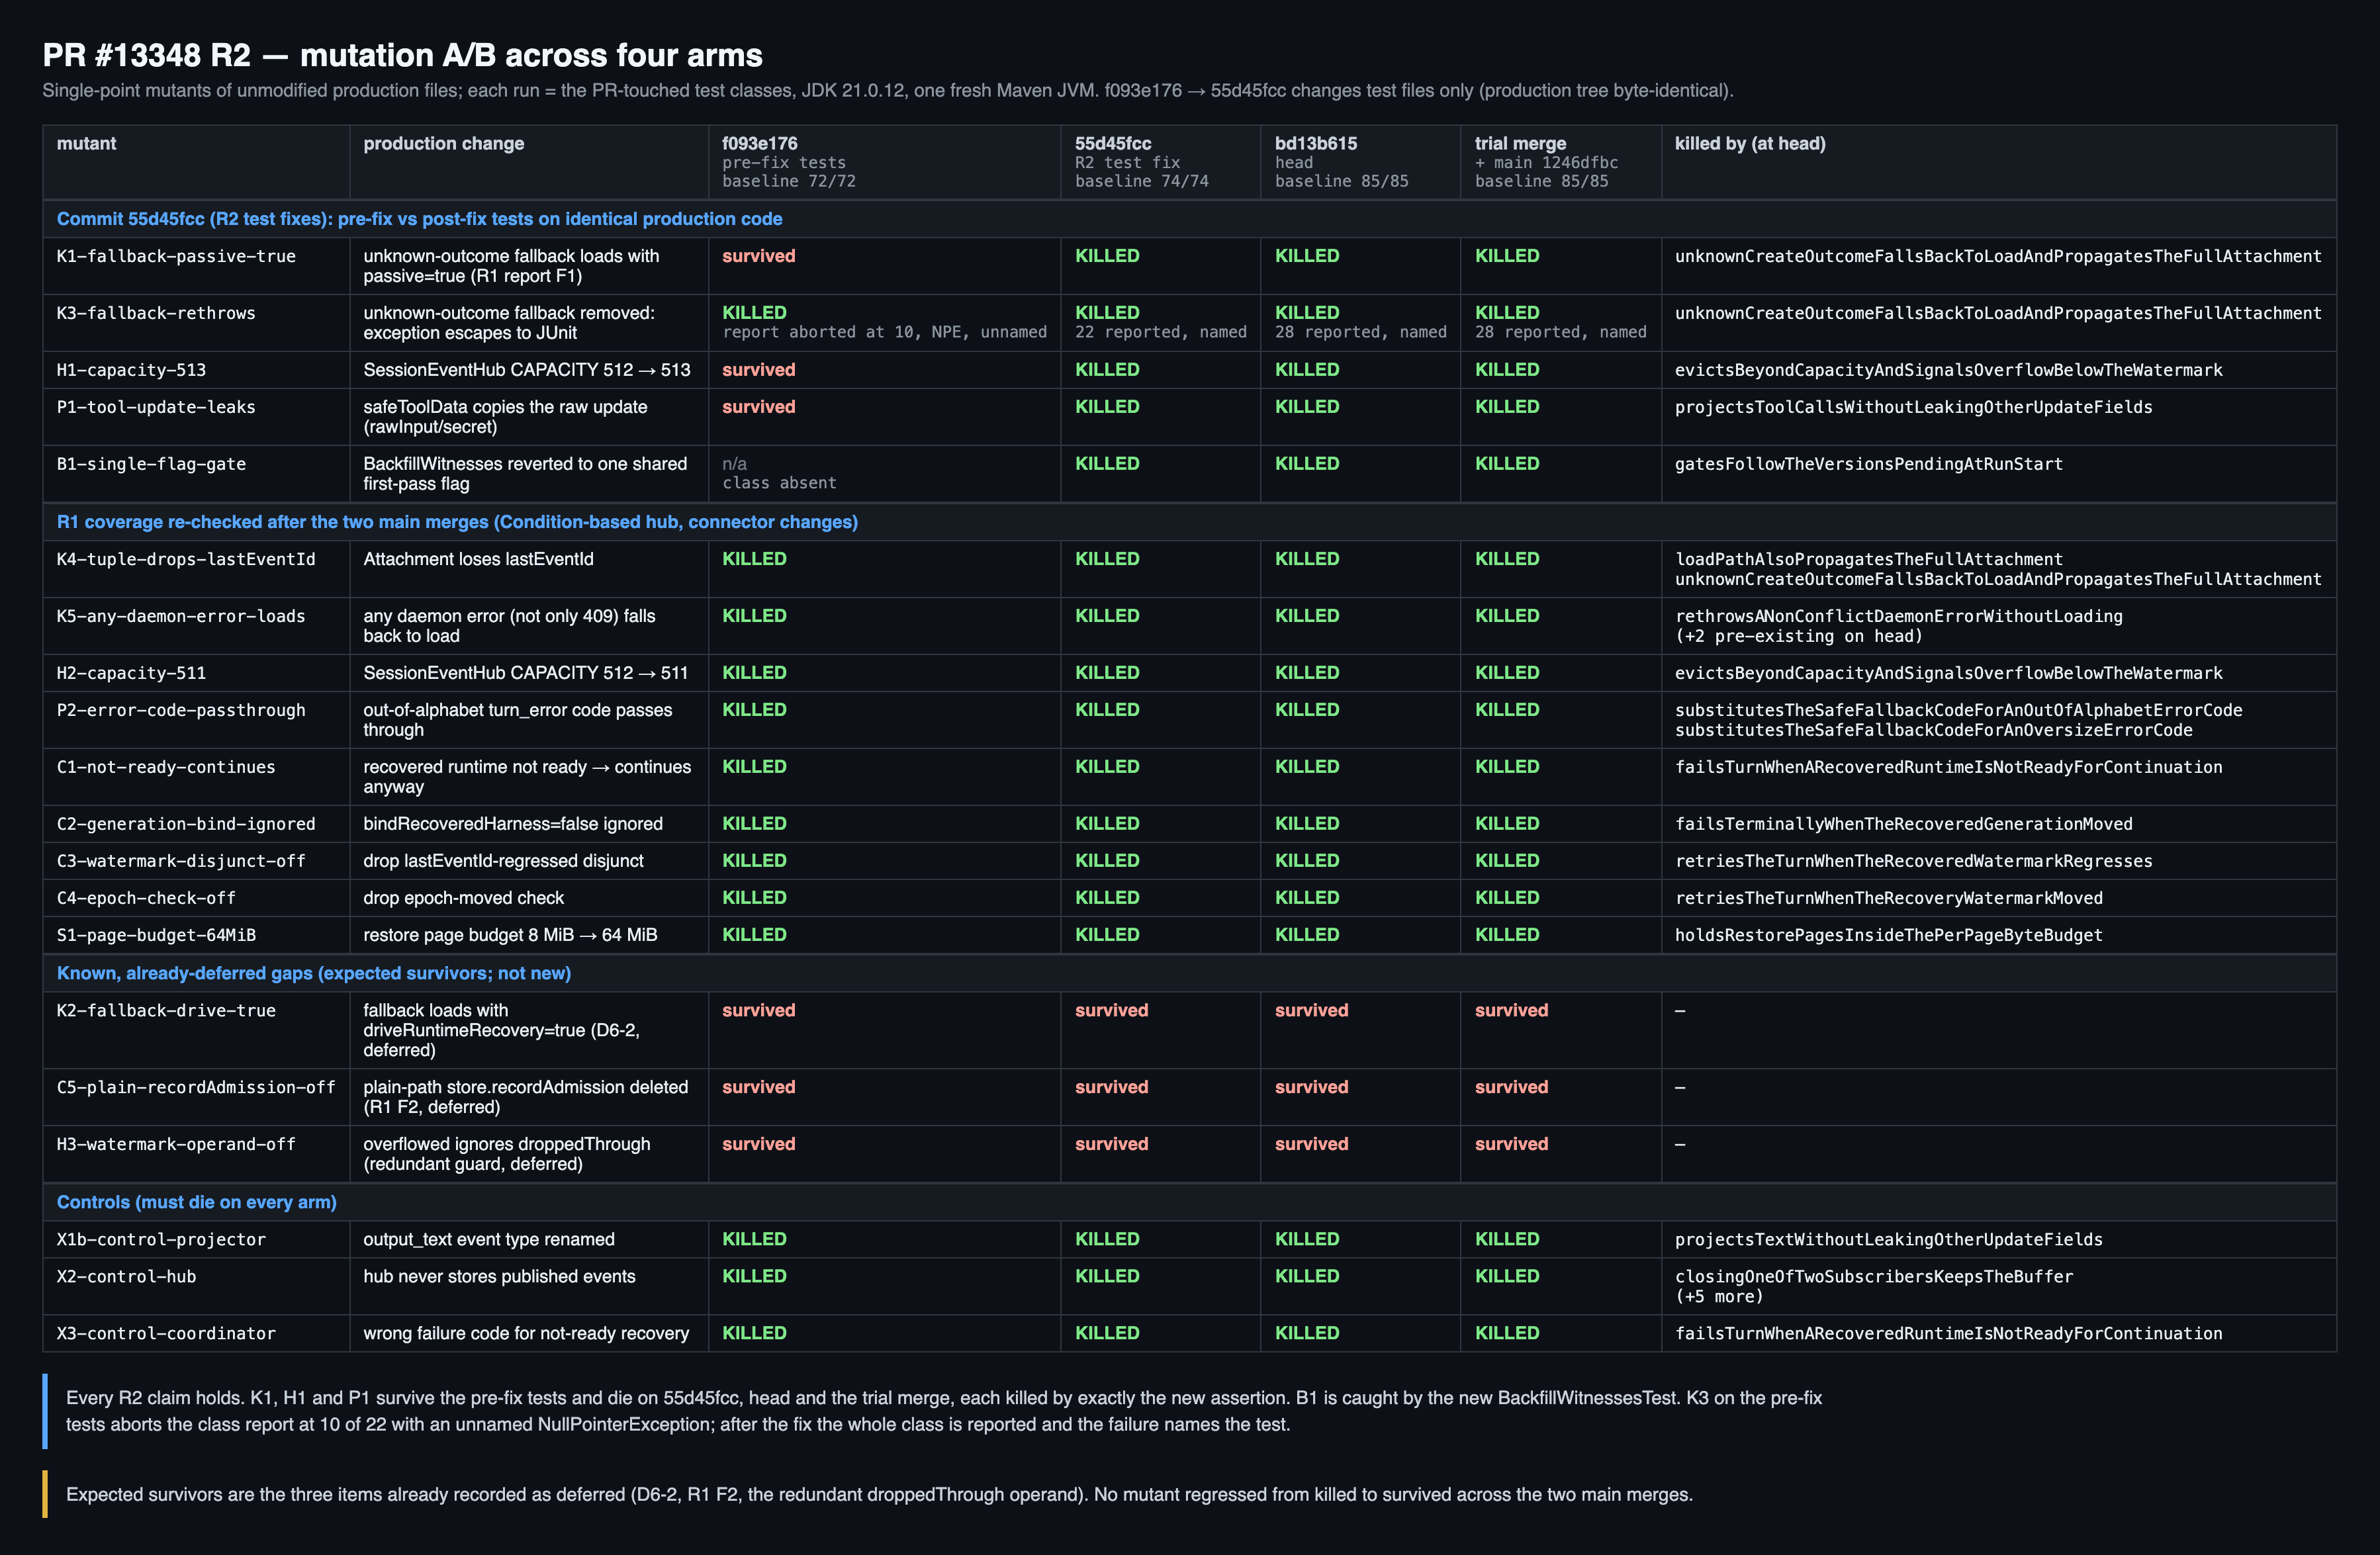The image size is (2380, 1555).
Task: Select mutant 'X3-control-coordinator'
Action: coord(166,1334)
